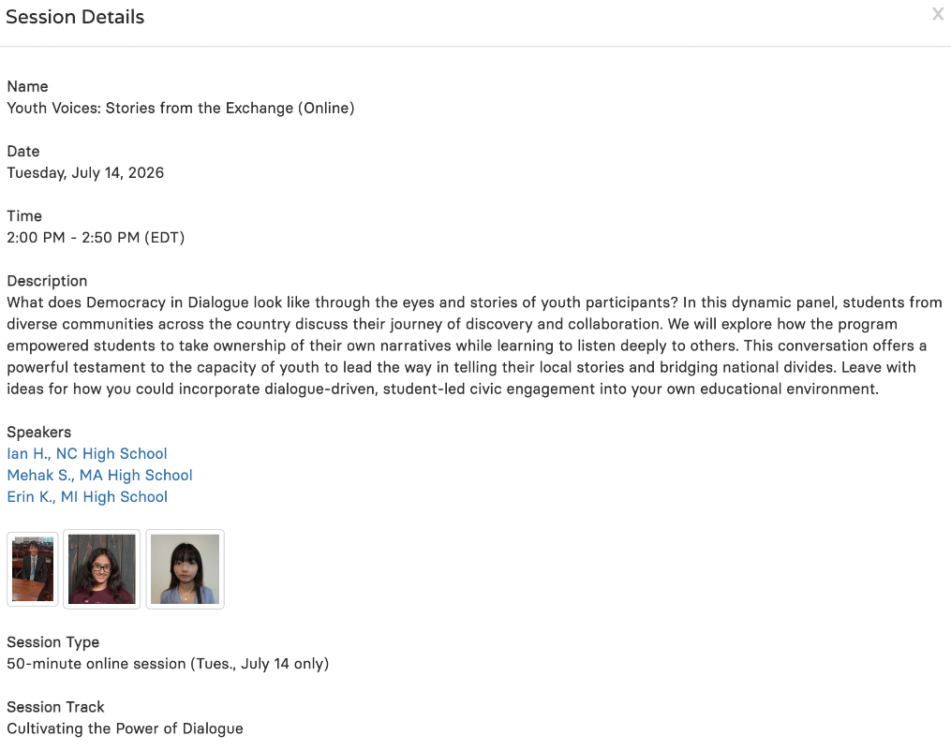Open speaker photo showing person at wooden table
This screenshot has height=750, width=951.
tap(33, 569)
